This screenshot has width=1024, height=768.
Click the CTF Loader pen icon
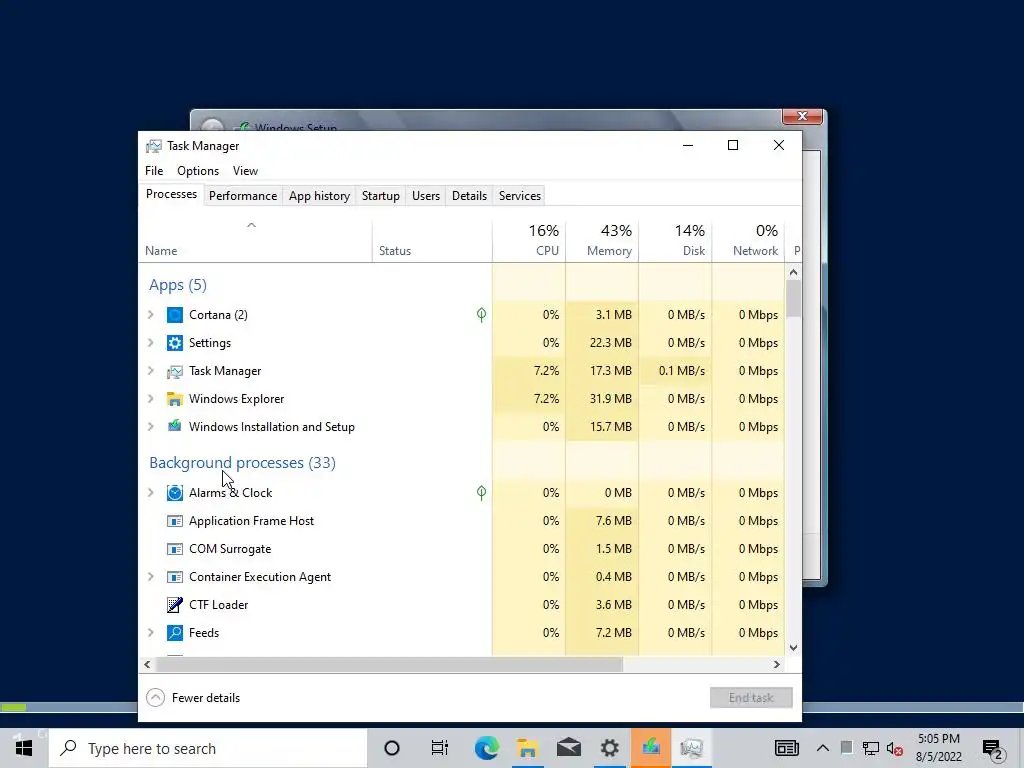(x=174, y=605)
